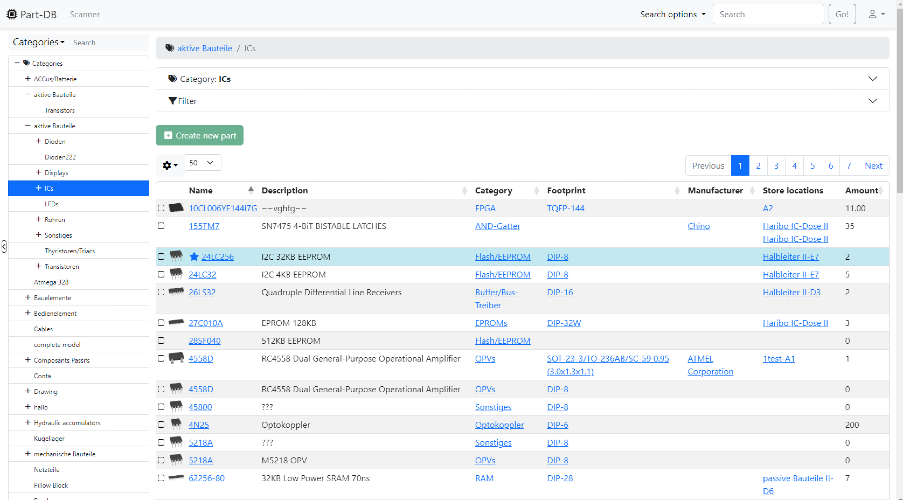The width and height of the screenshot is (903, 500).
Task: Go to page 3 in pagination
Action: click(776, 165)
